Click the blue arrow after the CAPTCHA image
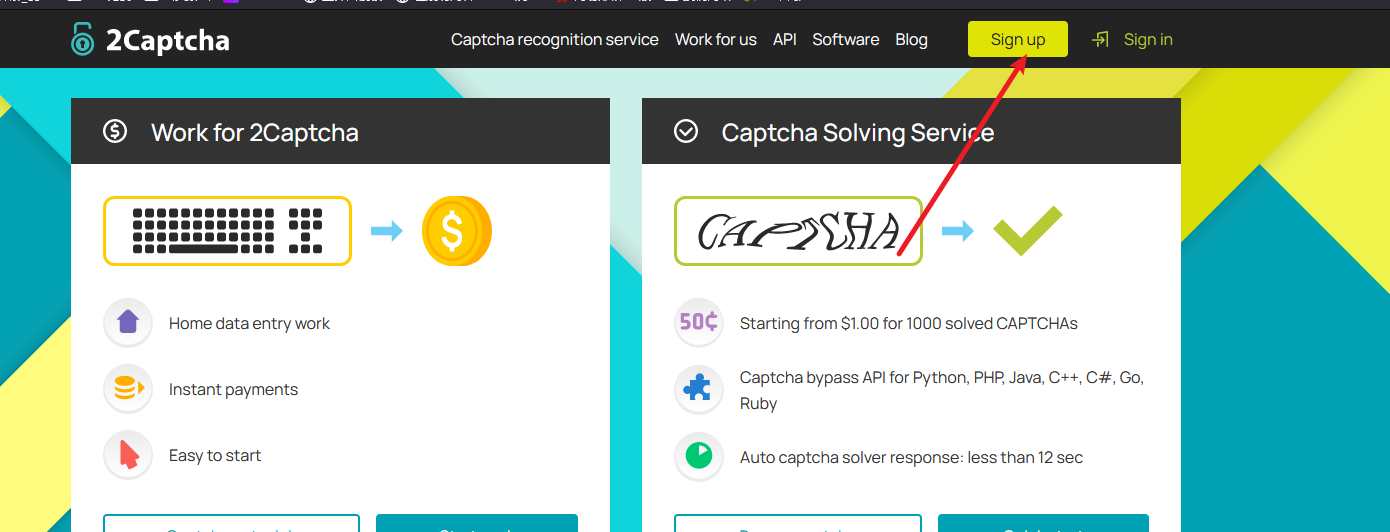This screenshot has width=1390, height=532. 958,231
